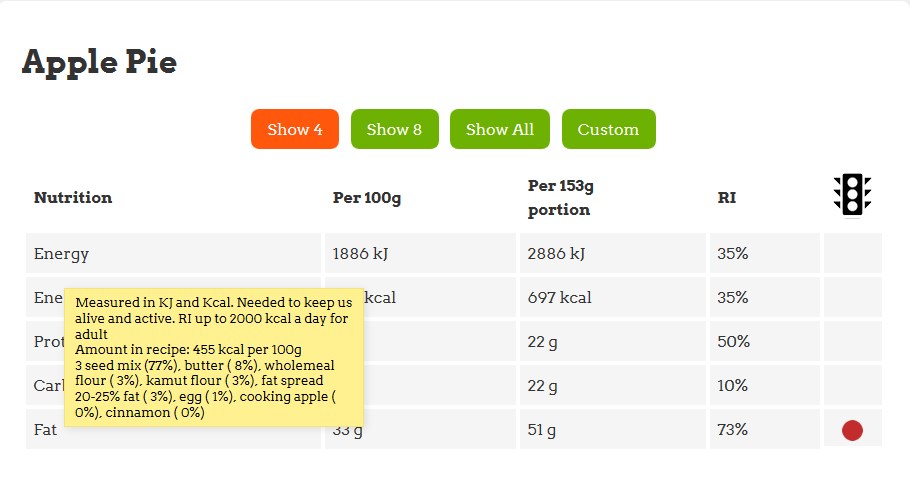Click the Energy row label
The image size is (910, 478).
(x=62, y=254)
